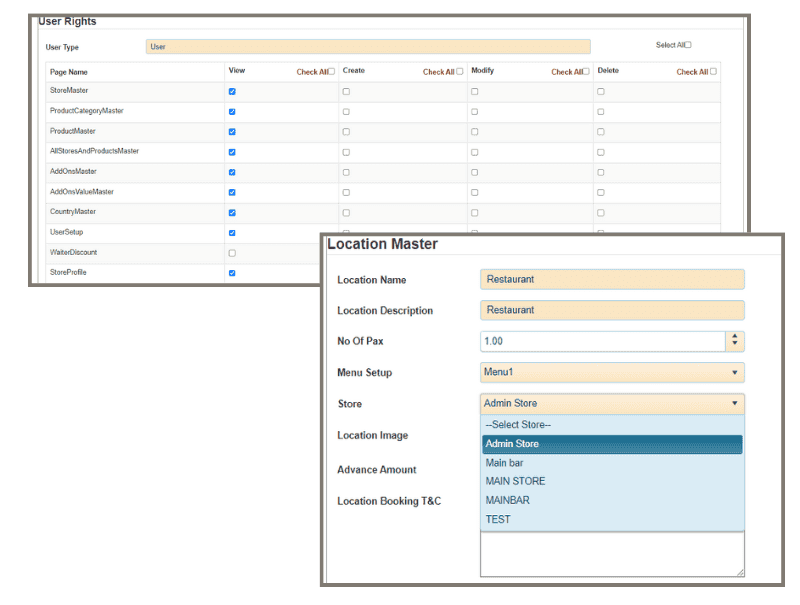
Task: Pick the TEST store option
Action: [498, 520]
